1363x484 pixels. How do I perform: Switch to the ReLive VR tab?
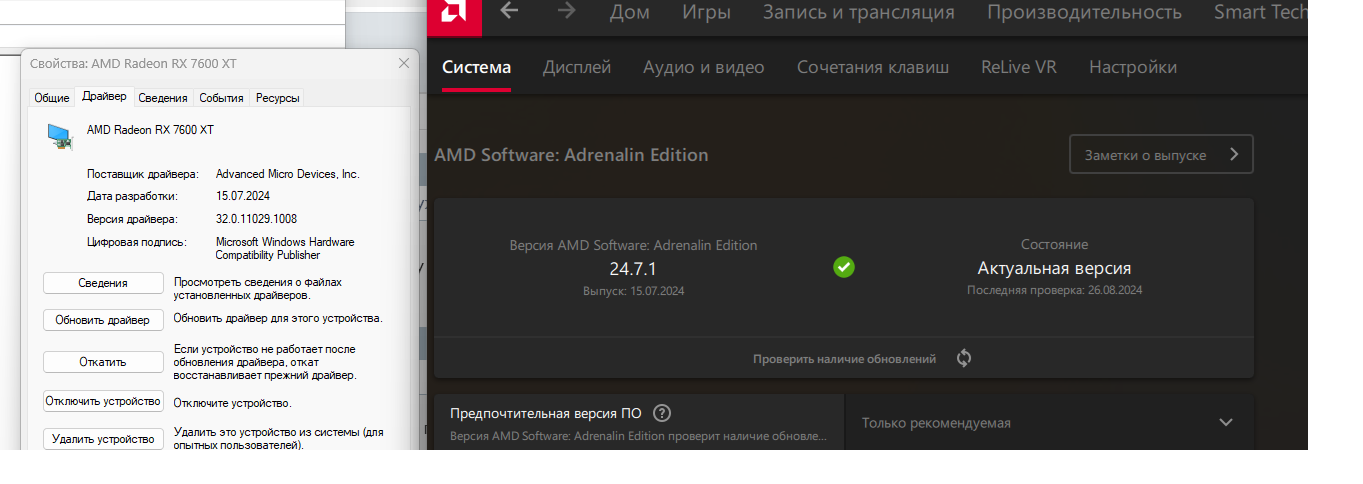click(1019, 67)
